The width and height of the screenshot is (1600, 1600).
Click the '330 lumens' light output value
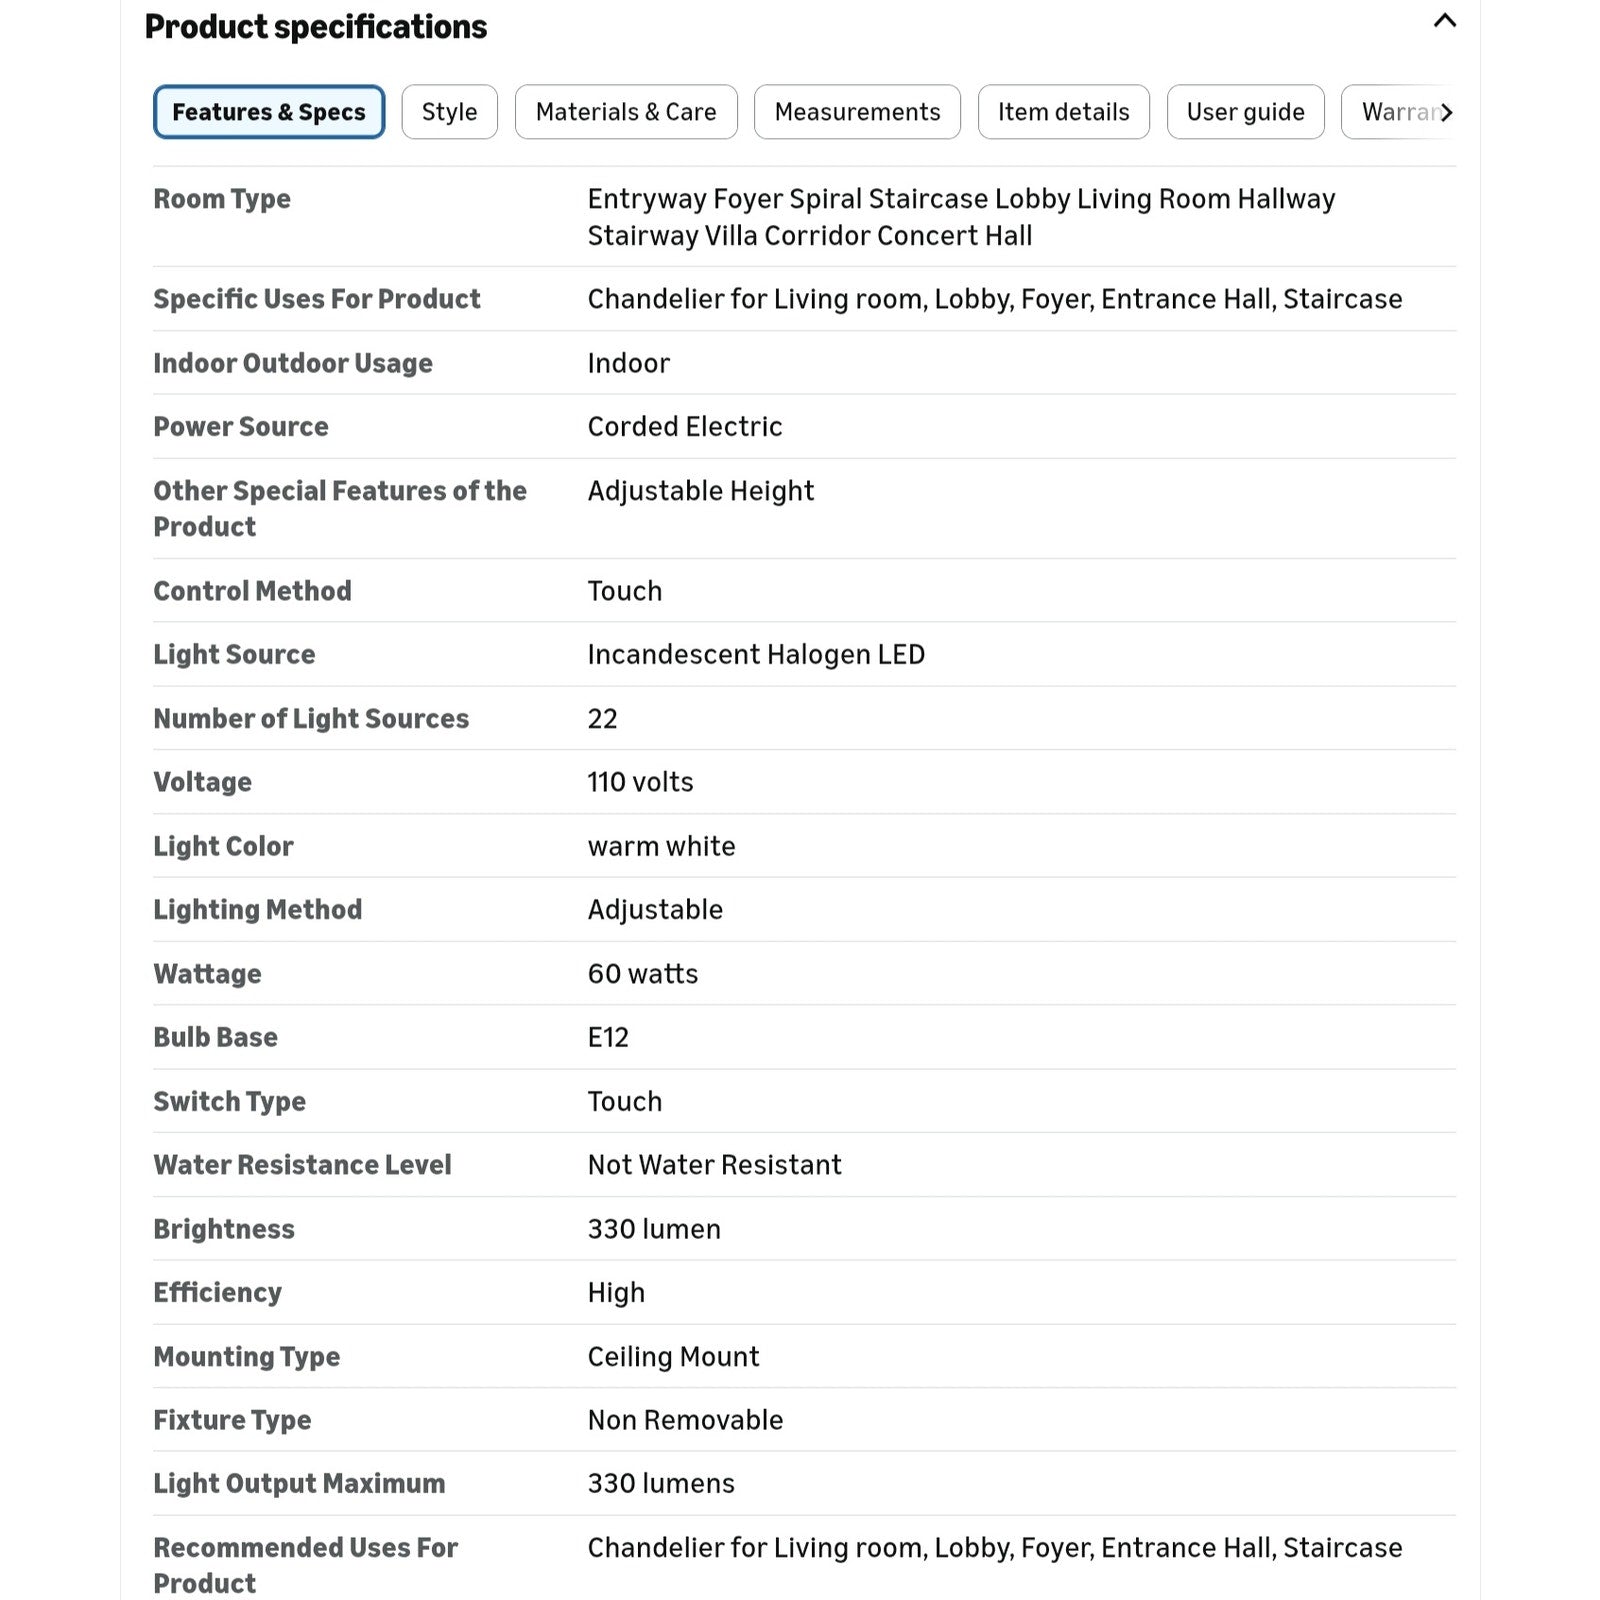point(661,1484)
